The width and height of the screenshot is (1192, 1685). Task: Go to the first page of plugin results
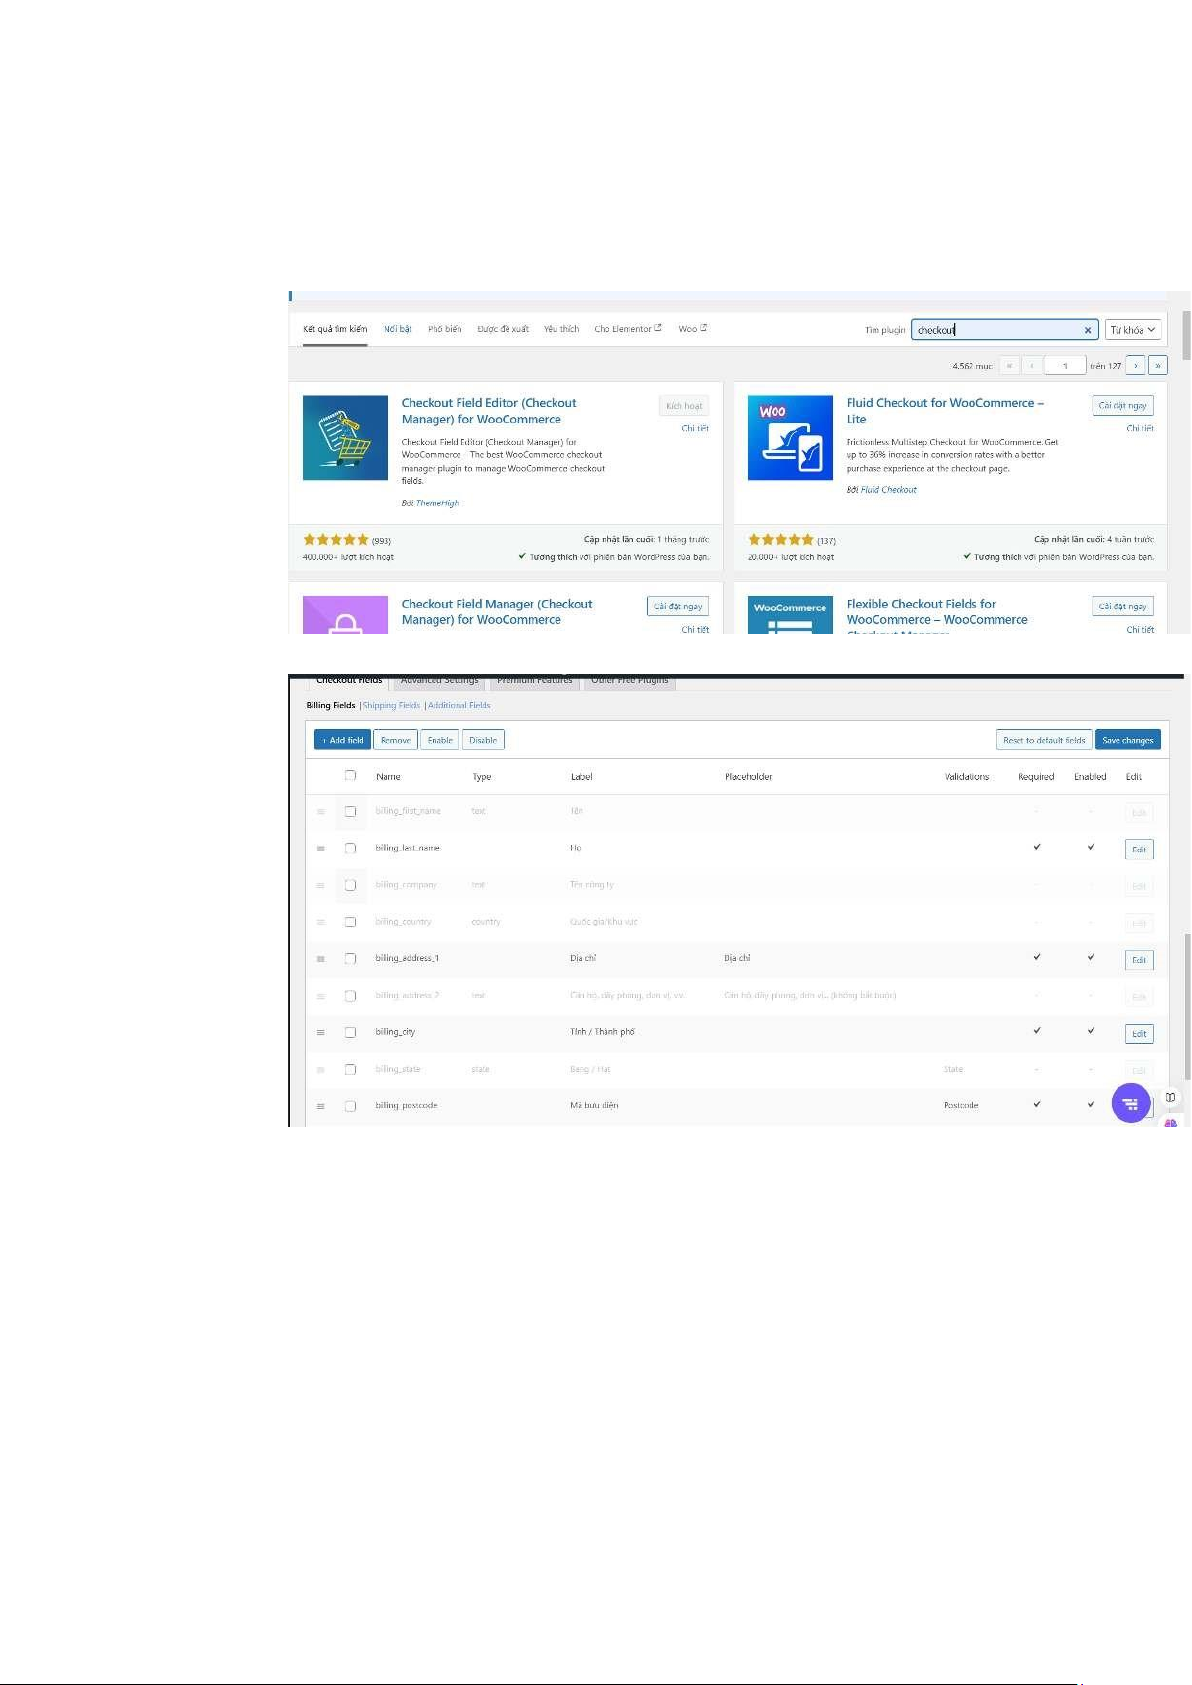click(x=1009, y=366)
